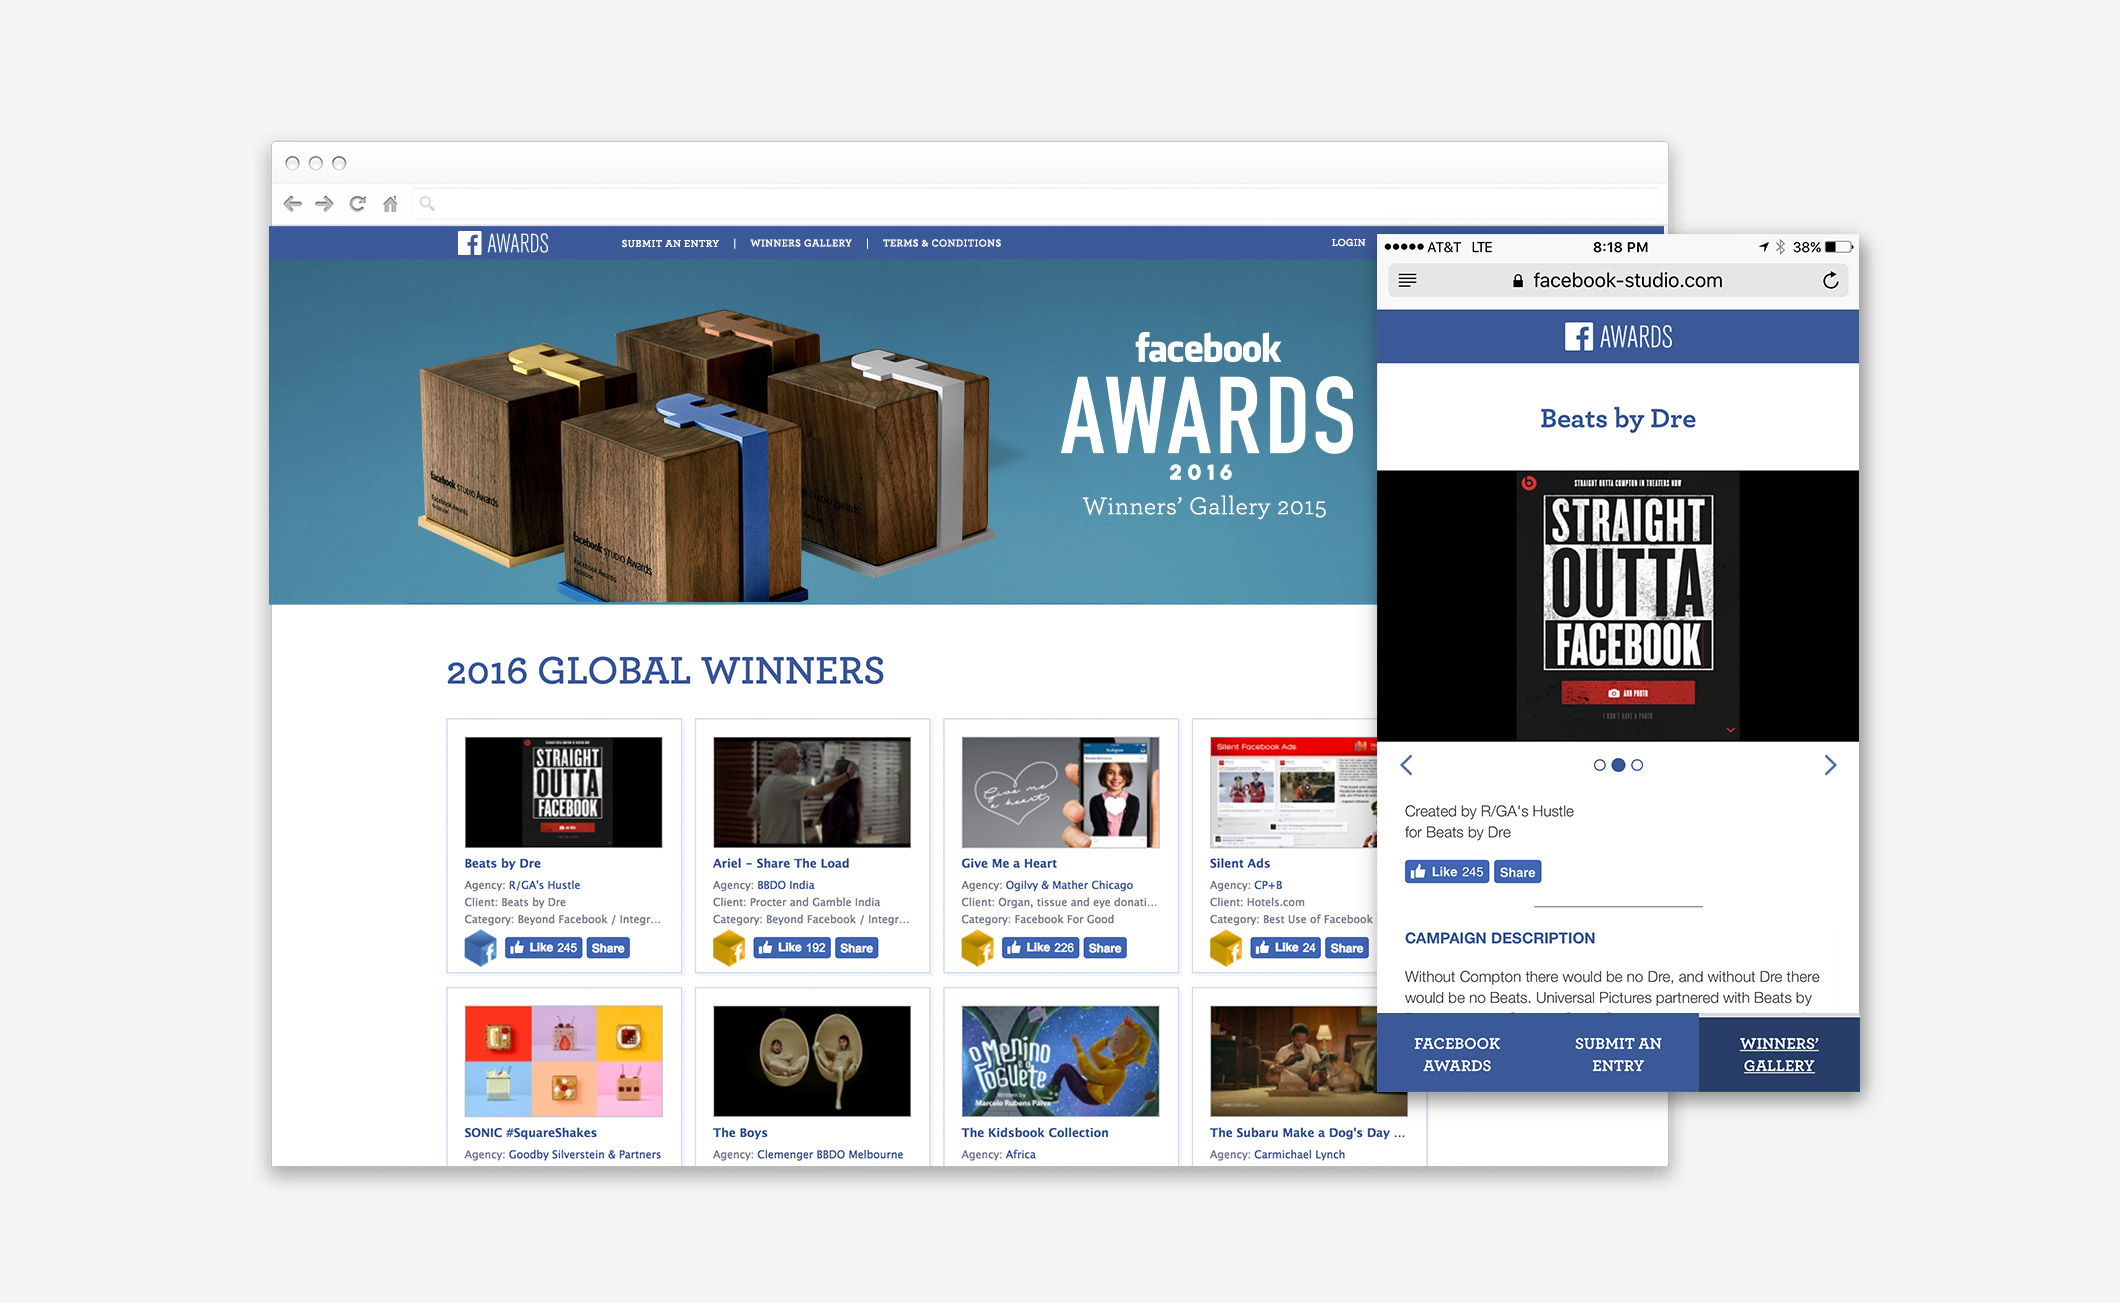
Task: Click gold award cube on Silent Ads card
Action: (1226, 947)
